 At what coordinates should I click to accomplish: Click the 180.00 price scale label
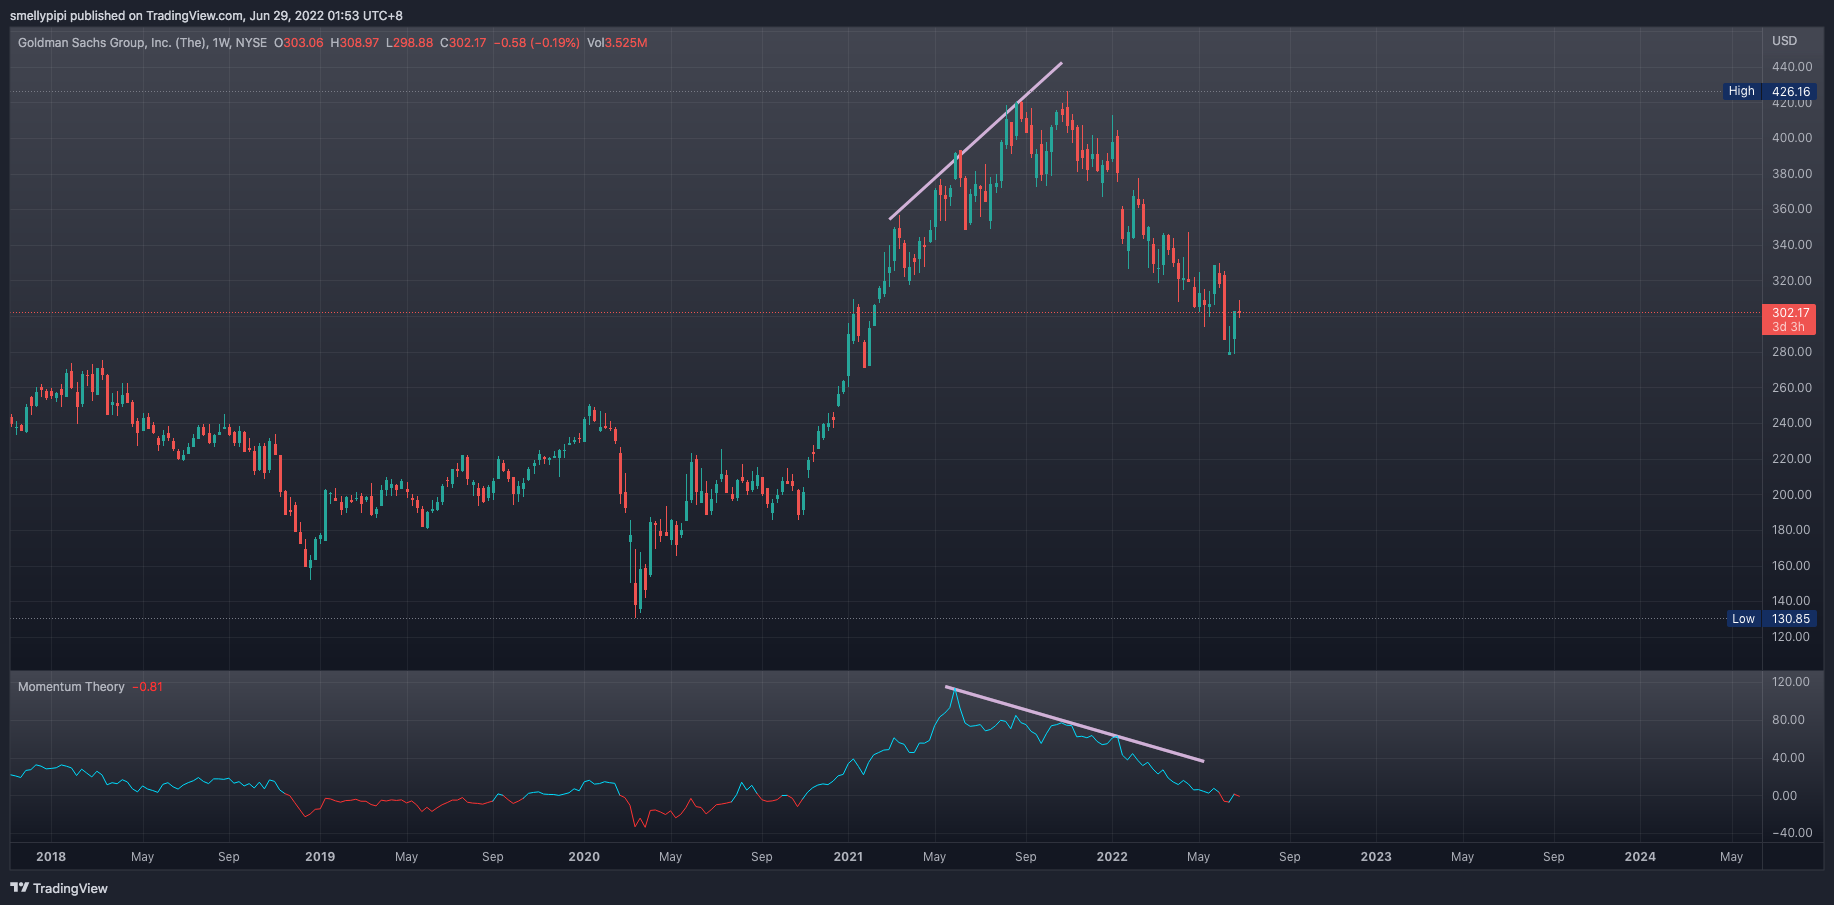click(1792, 530)
